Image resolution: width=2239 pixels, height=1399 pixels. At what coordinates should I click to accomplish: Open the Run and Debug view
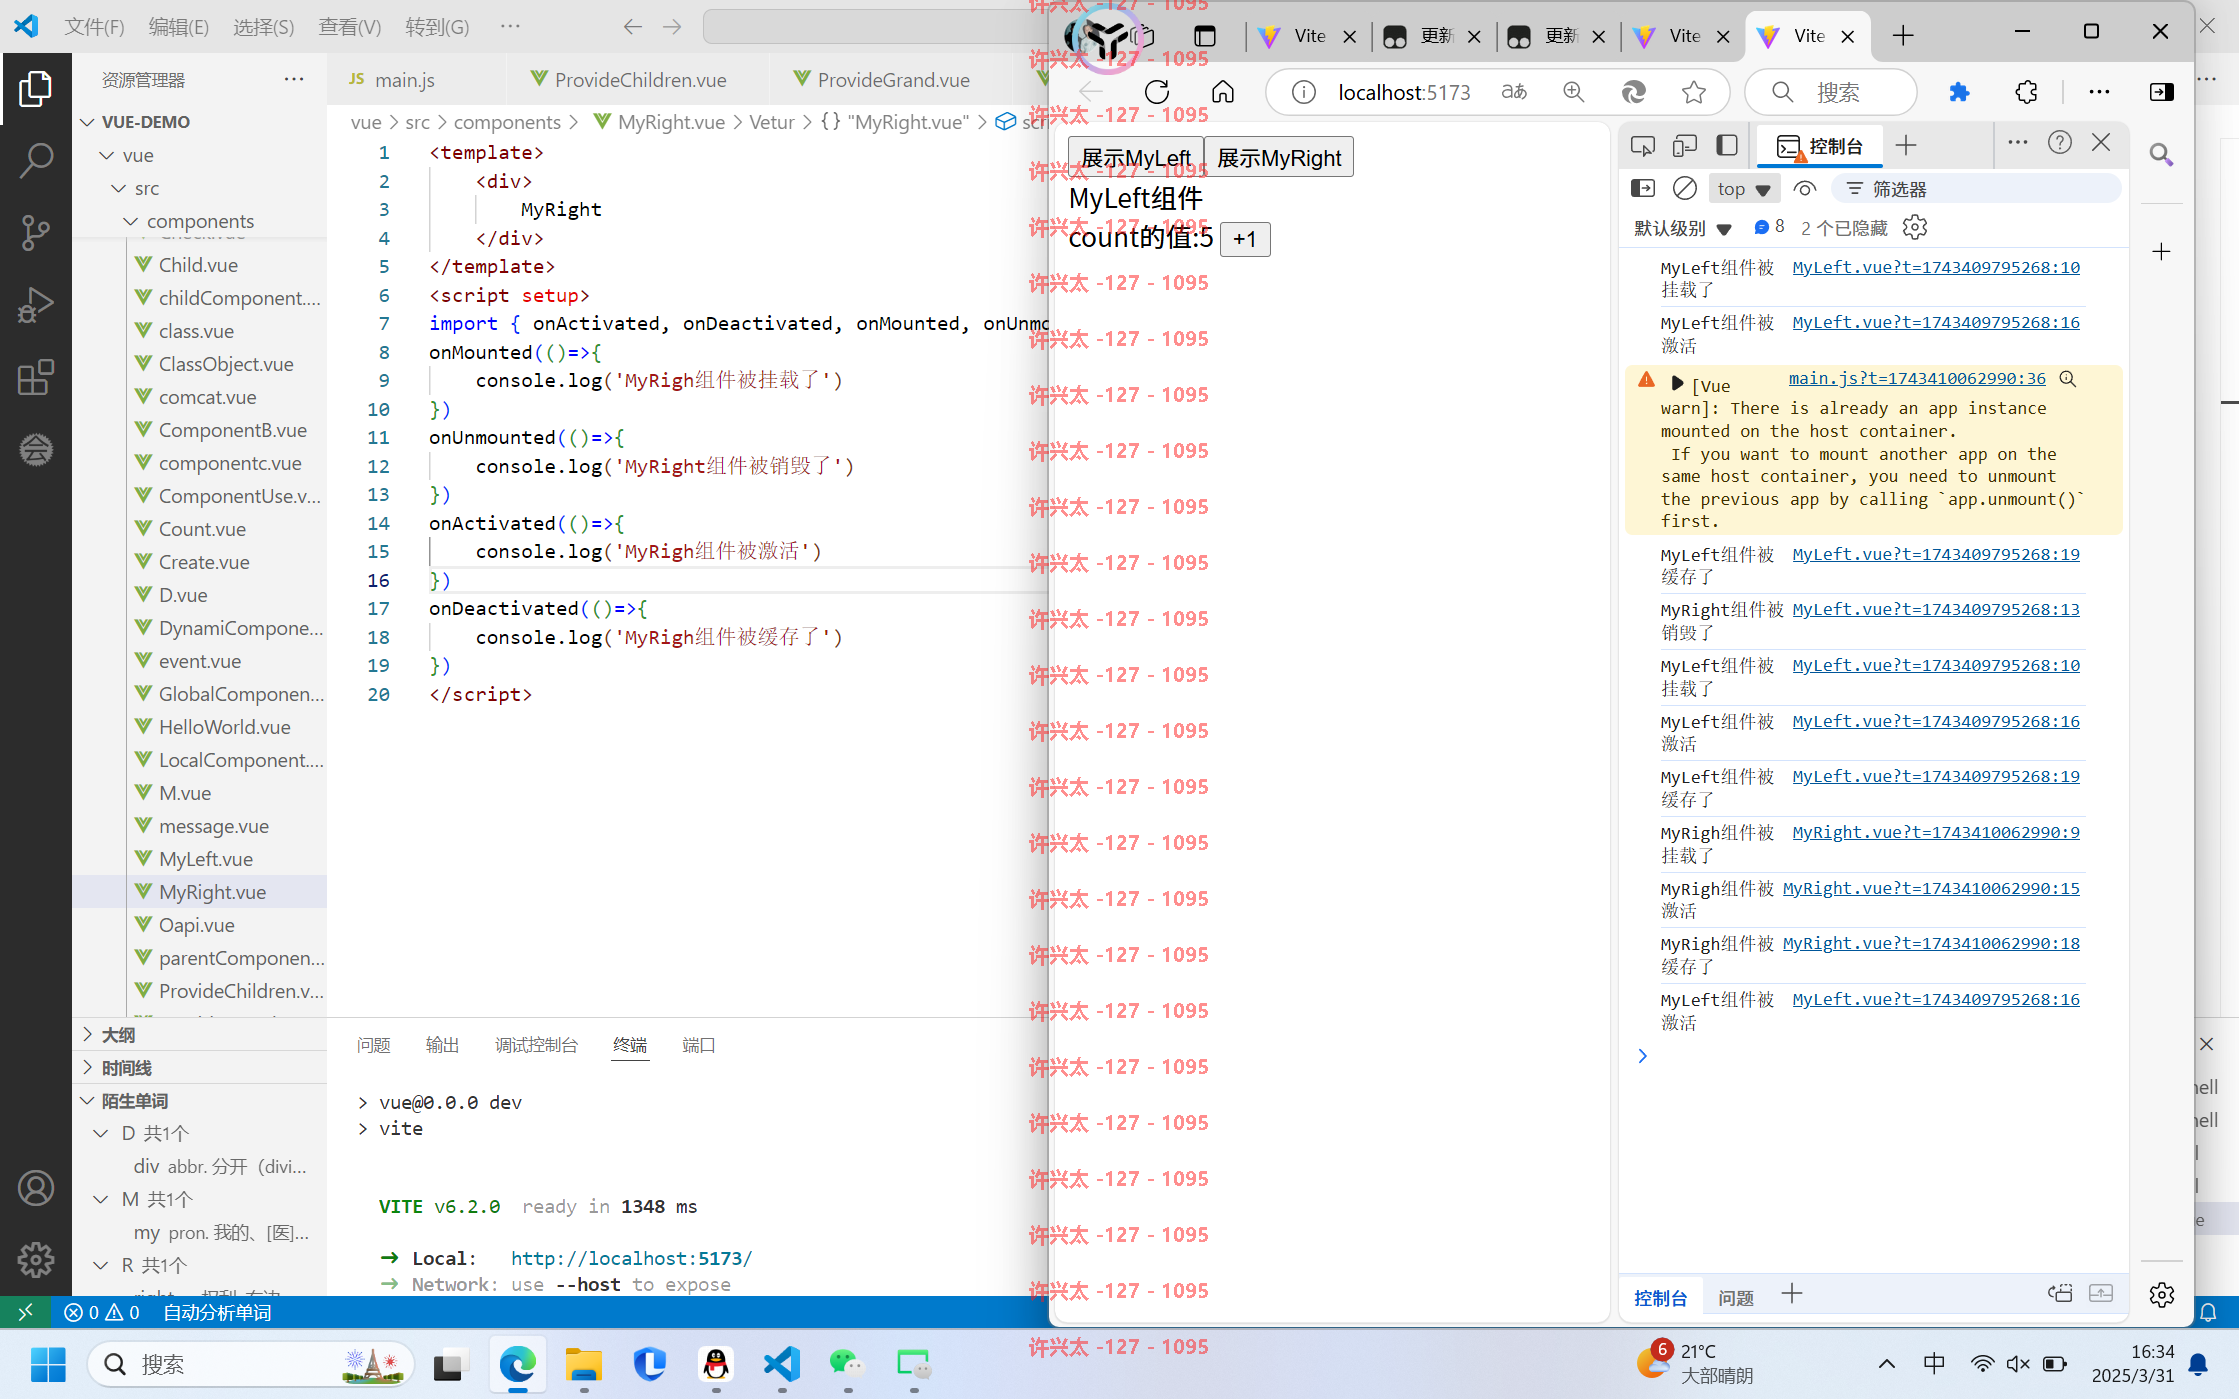tap(35, 305)
